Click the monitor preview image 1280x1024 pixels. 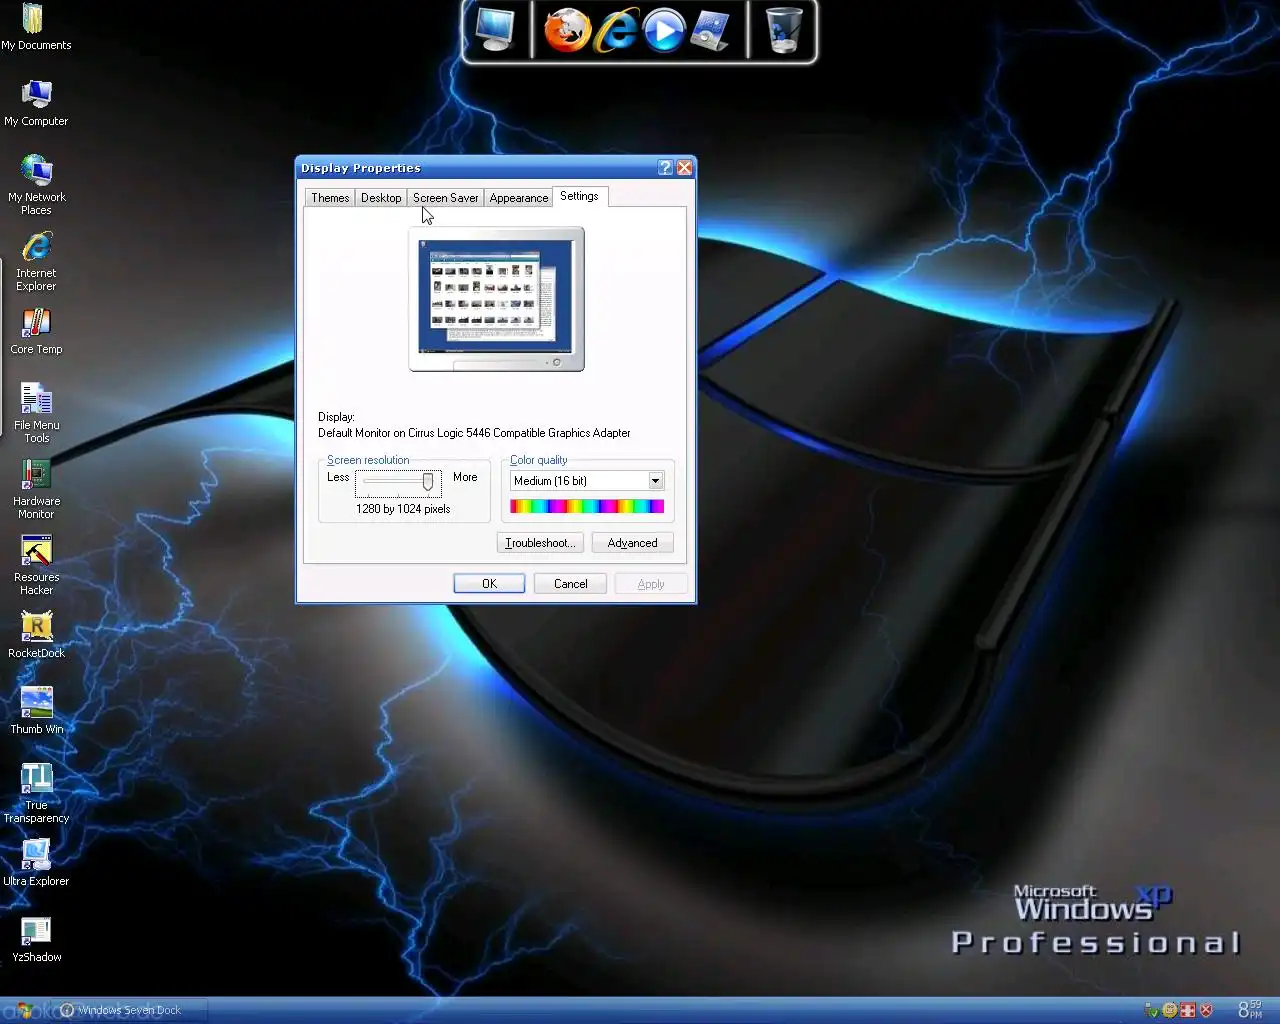496,299
